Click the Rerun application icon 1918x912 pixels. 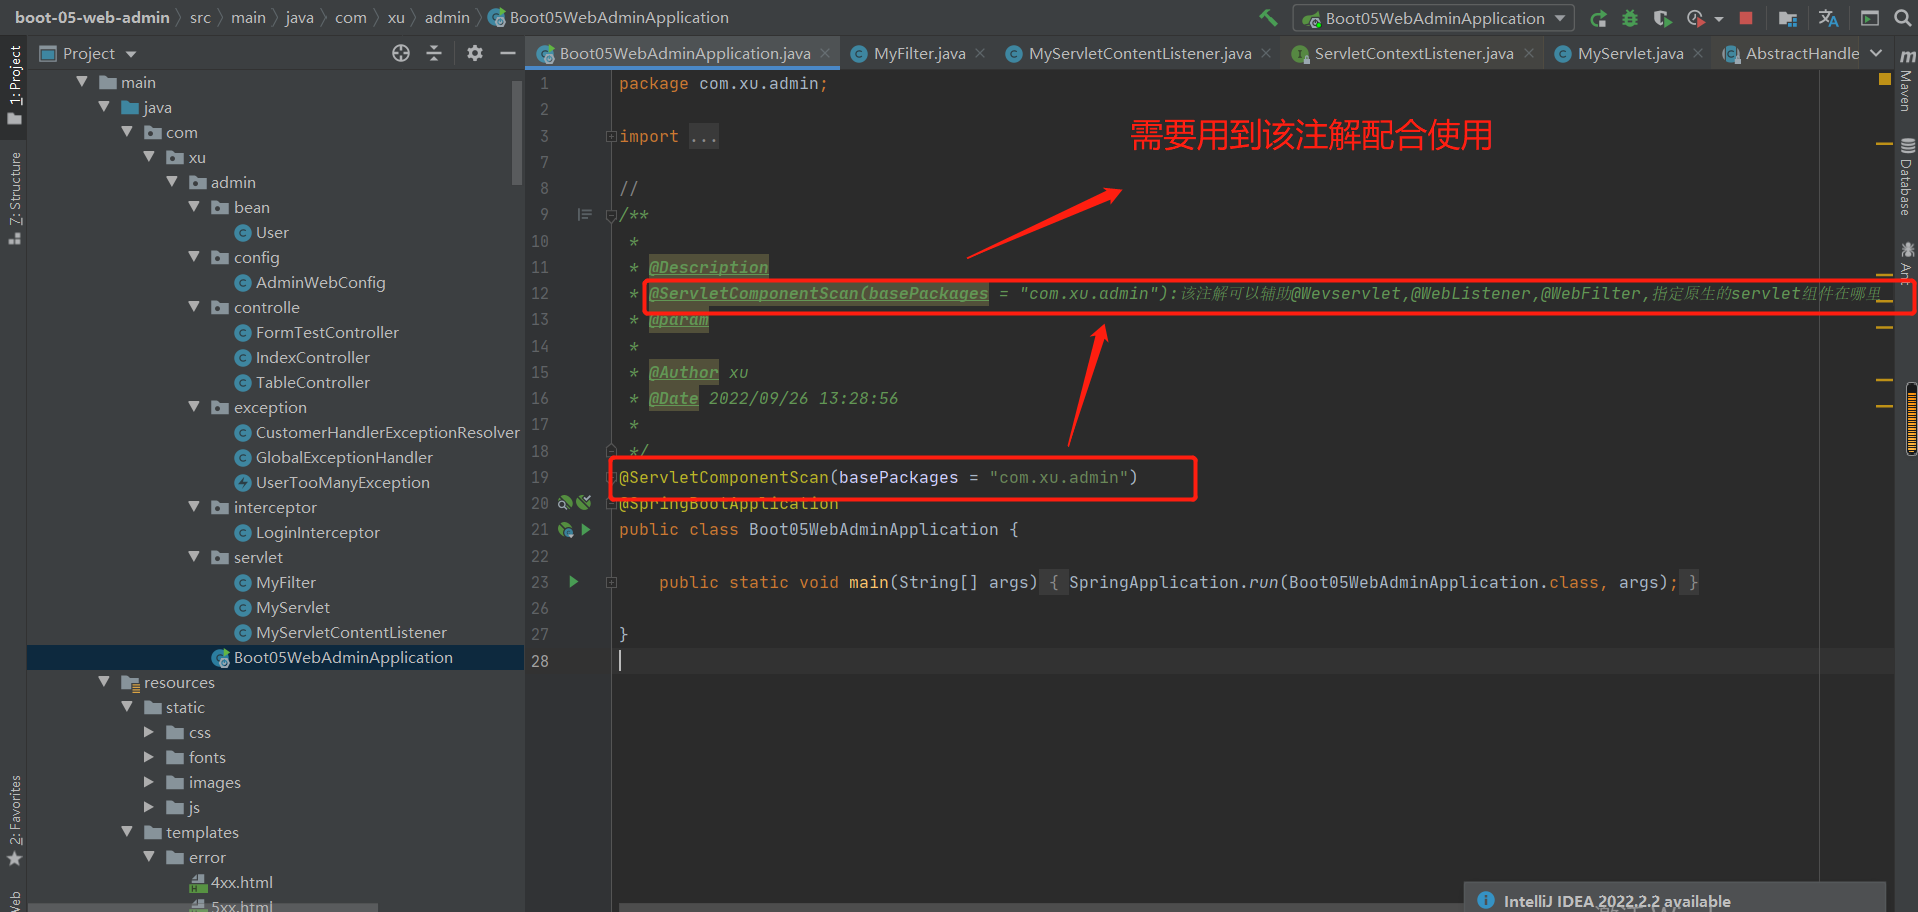(x=1598, y=18)
